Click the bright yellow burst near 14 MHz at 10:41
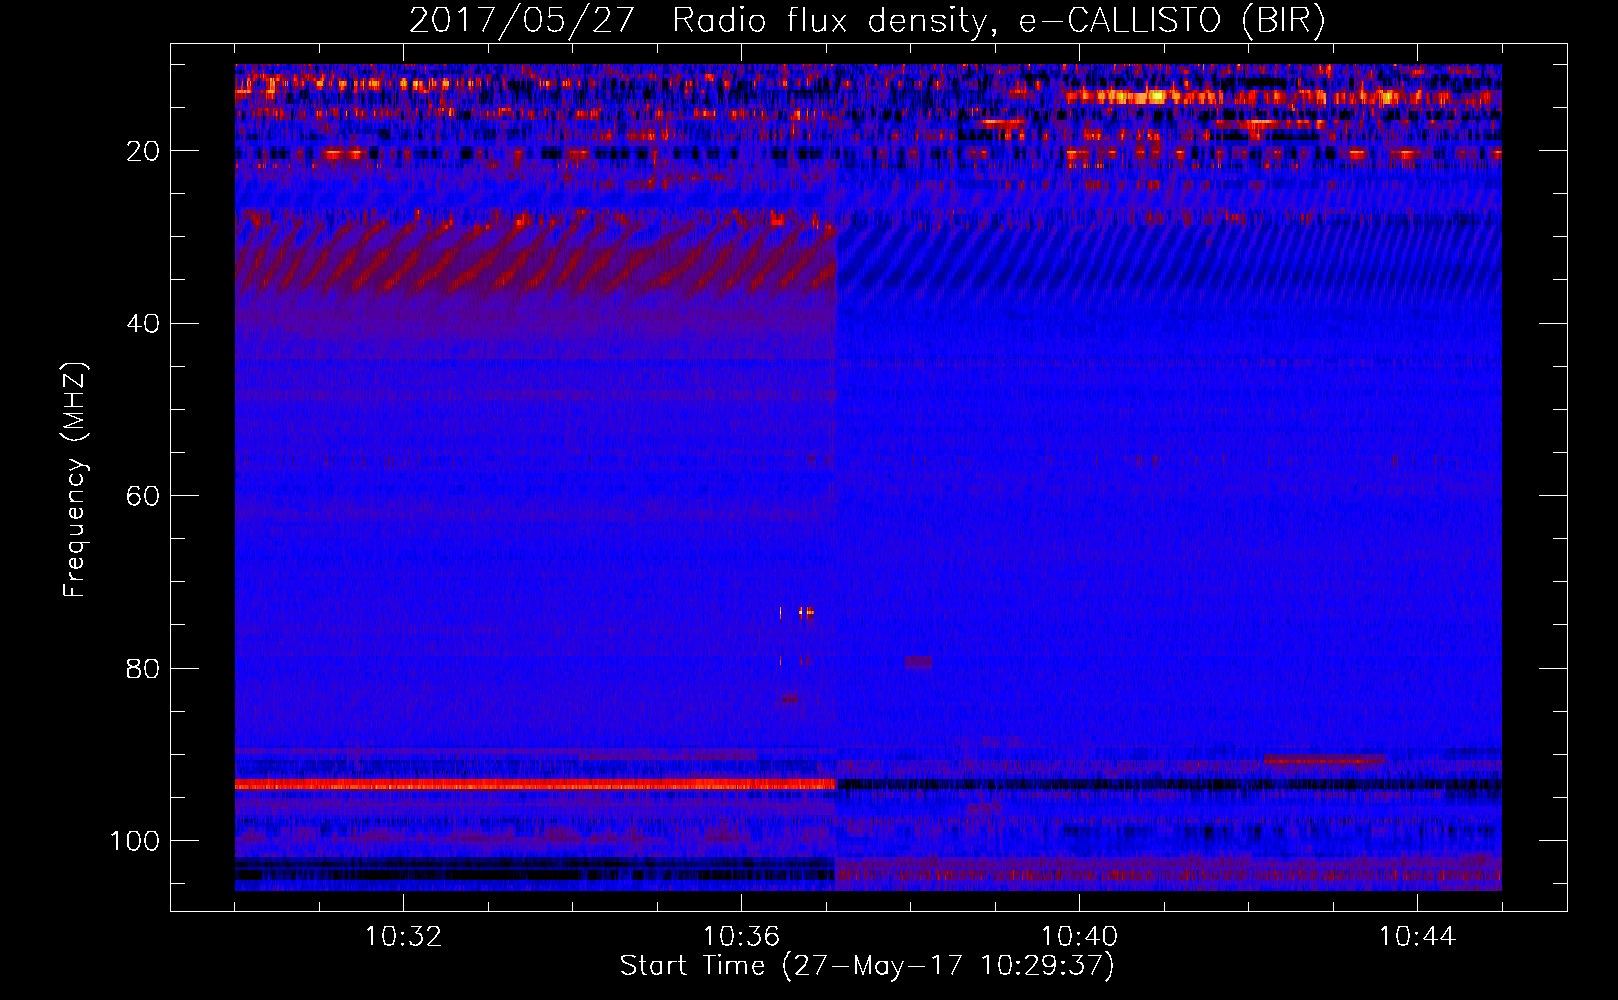Screen dimensions: 1618x1000 (1157, 97)
